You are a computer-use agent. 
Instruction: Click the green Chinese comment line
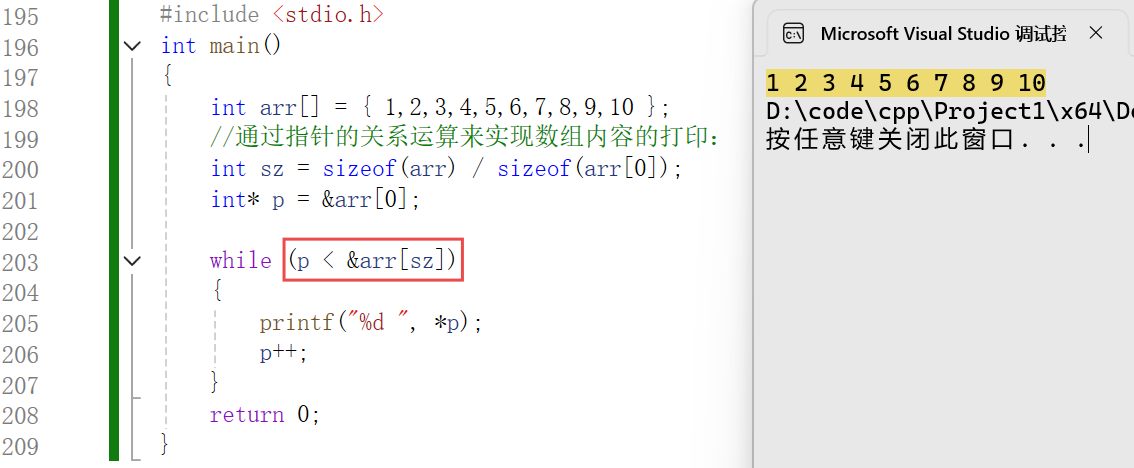pyautogui.click(x=464, y=138)
